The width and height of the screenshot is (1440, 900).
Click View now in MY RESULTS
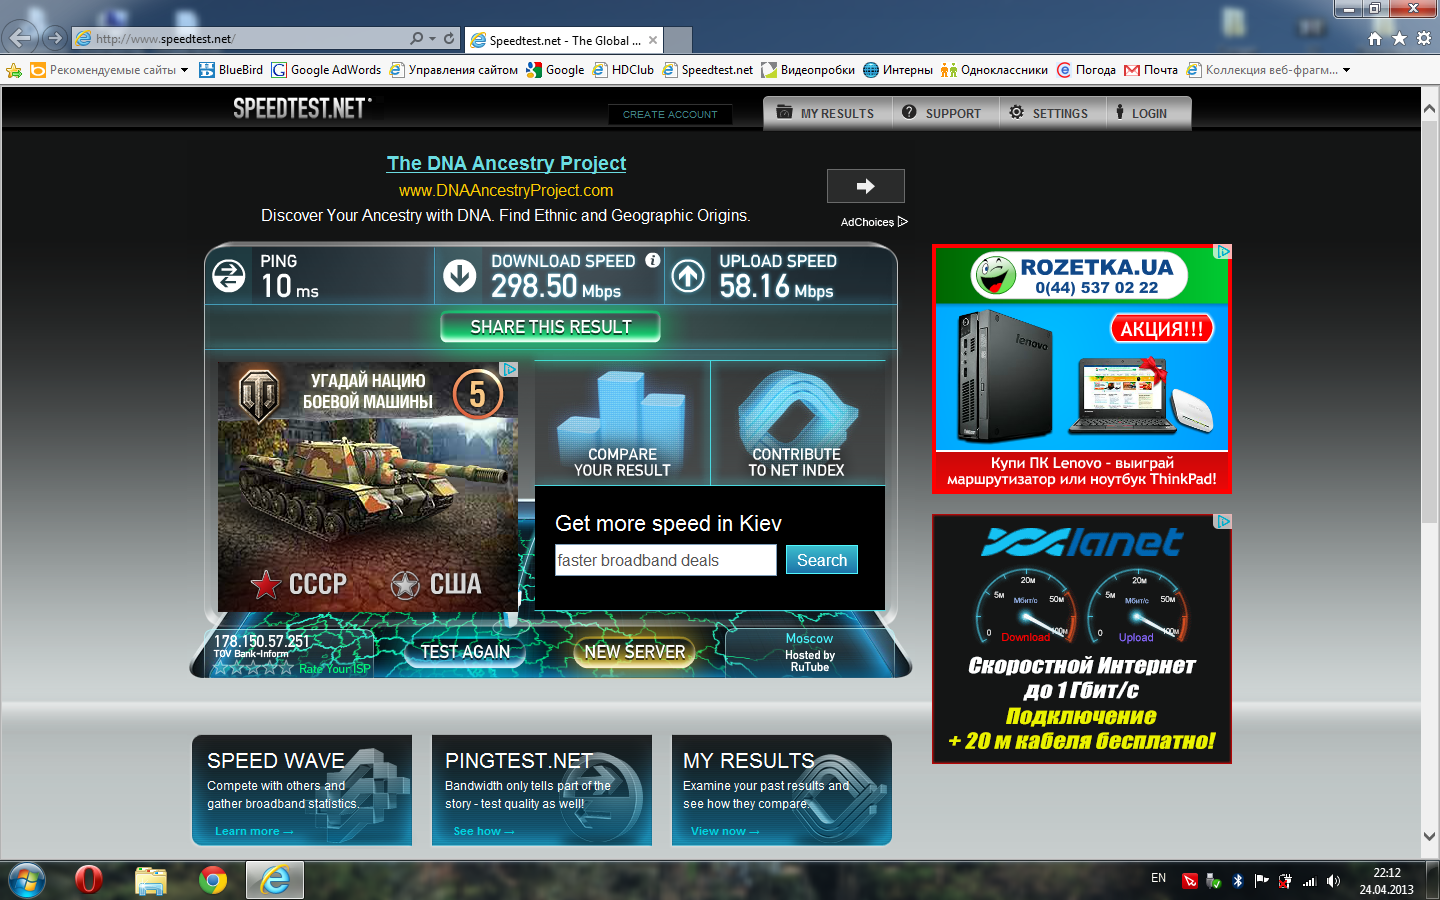pos(725,831)
